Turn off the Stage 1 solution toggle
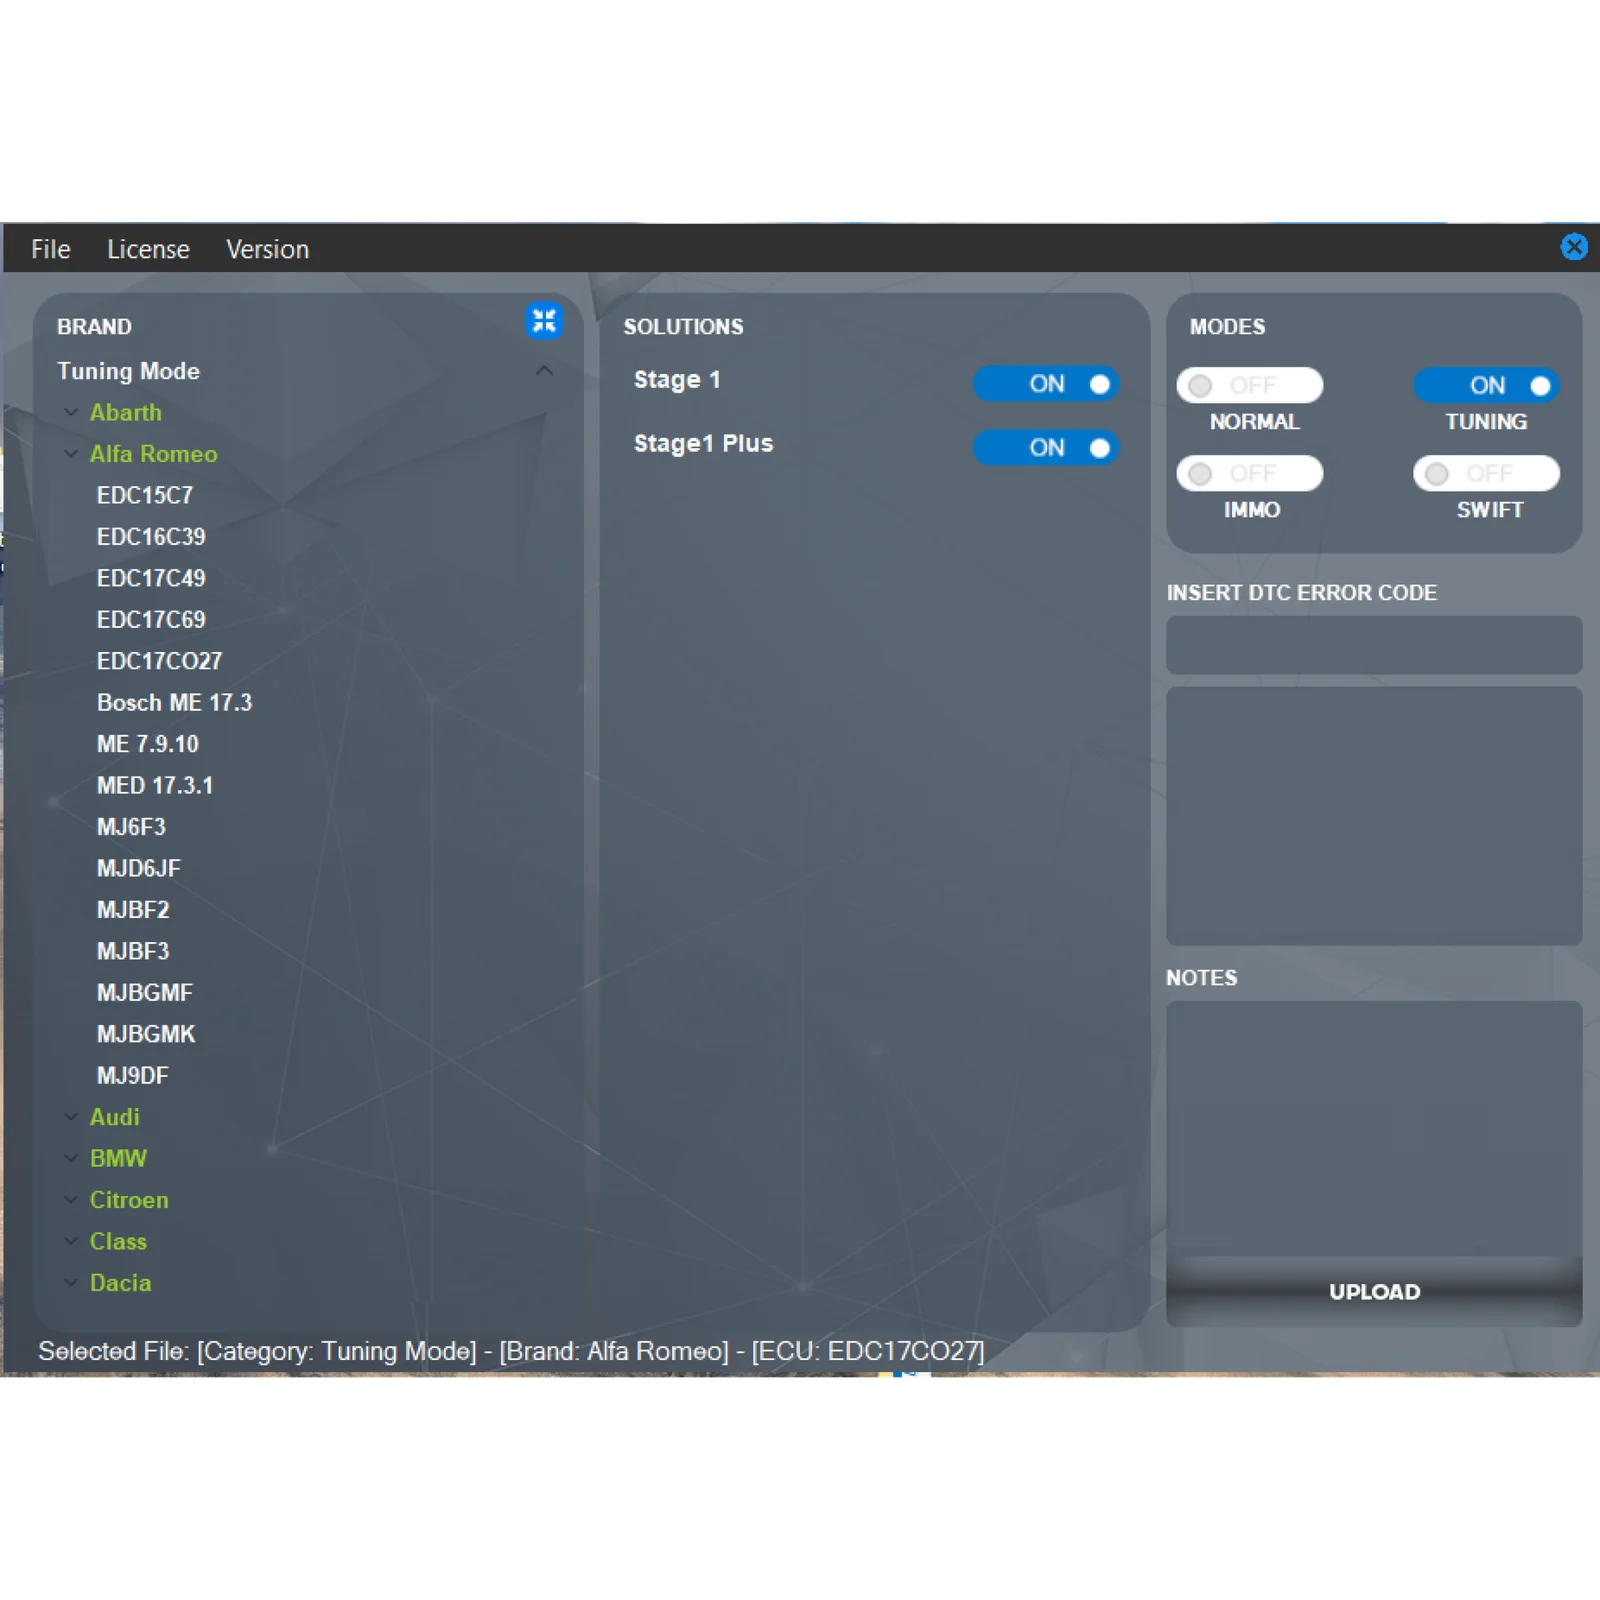Viewport: 1600px width, 1600px height. pyautogui.click(x=1045, y=384)
